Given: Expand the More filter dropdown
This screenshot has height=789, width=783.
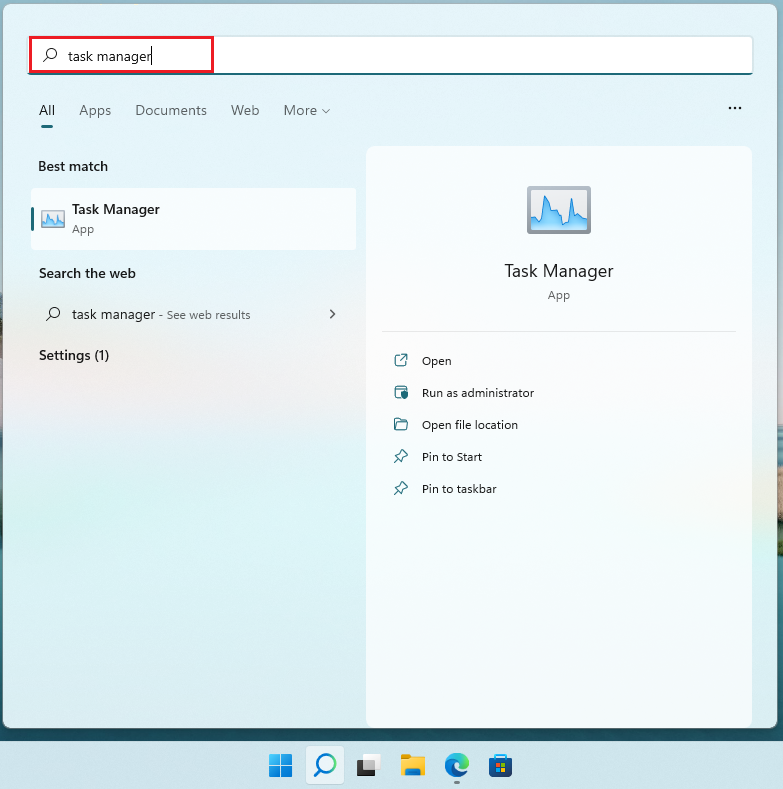Looking at the screenshot, I should [306, 110].
